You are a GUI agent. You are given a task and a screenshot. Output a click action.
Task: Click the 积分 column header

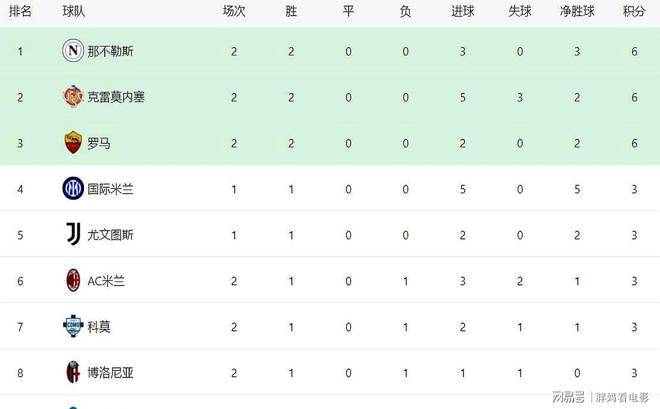point(634,11)
